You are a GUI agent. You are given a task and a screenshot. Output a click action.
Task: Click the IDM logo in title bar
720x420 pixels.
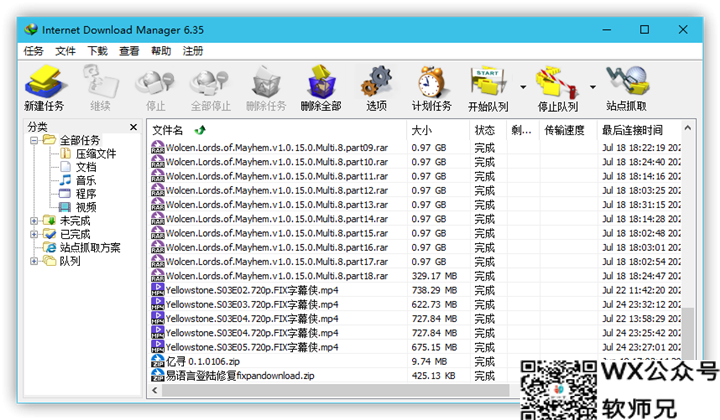click(x=31, y=29)
